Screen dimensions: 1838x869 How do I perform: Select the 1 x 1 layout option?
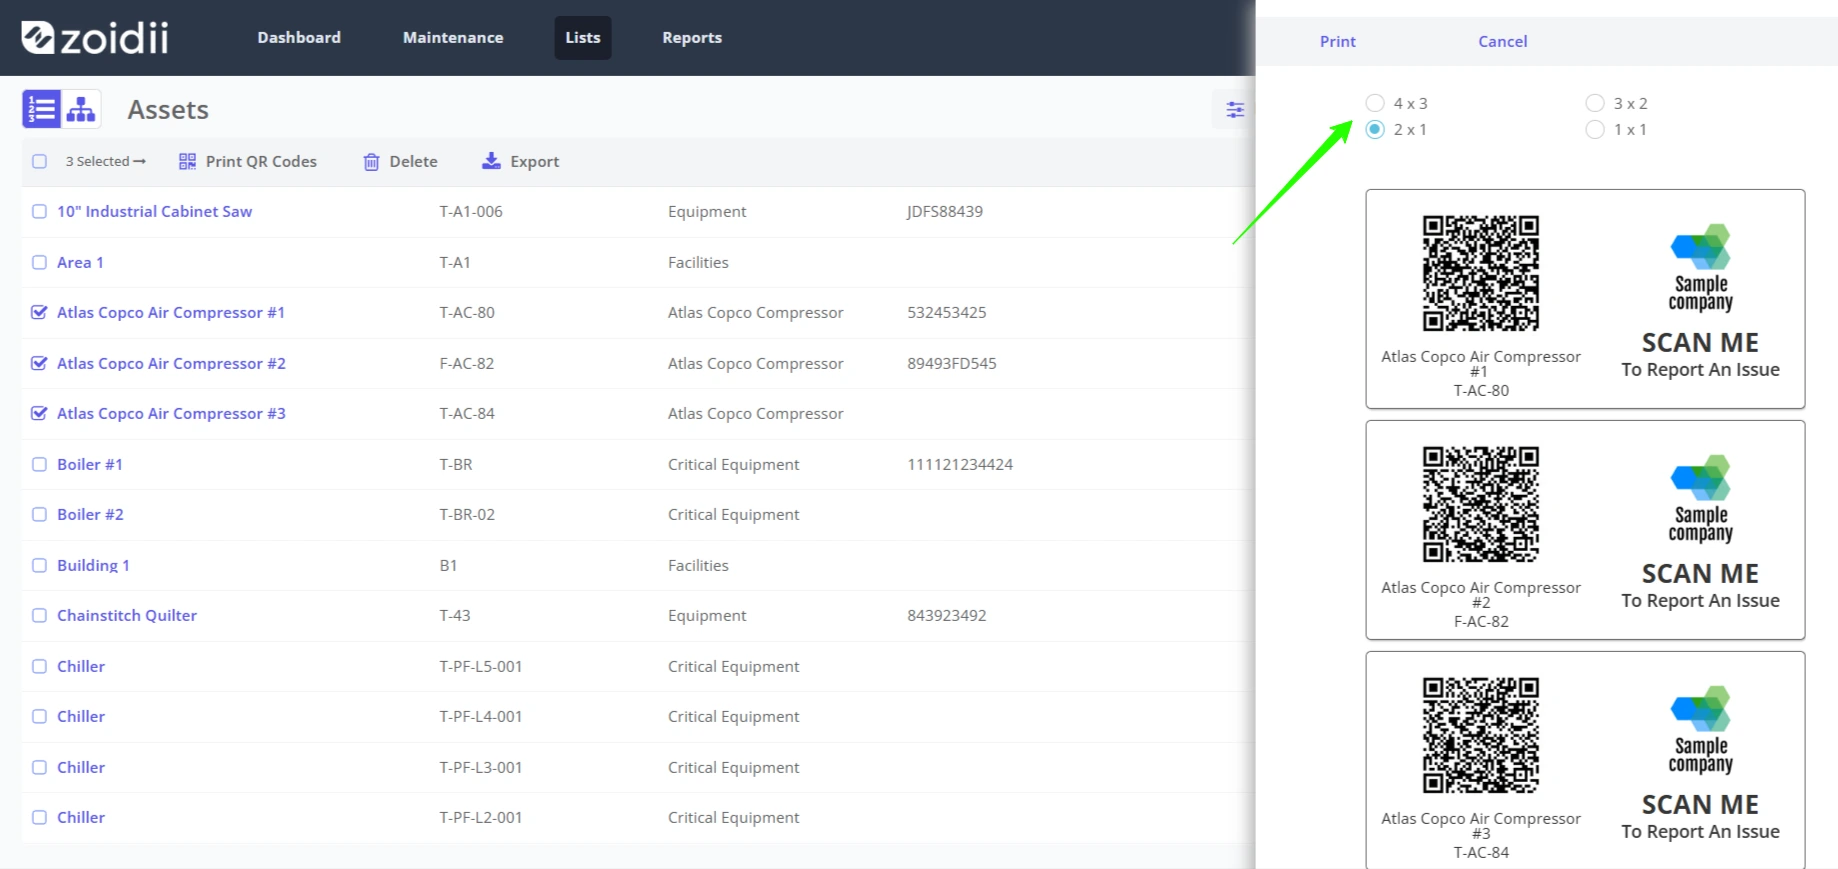point(1595,129)
